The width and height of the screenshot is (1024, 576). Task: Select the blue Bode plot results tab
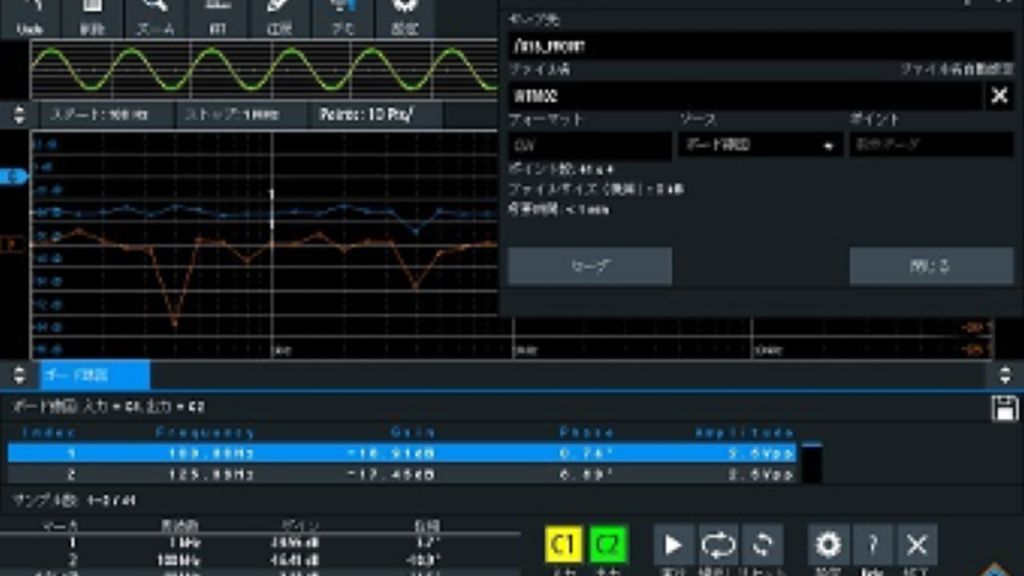point(94,375)
